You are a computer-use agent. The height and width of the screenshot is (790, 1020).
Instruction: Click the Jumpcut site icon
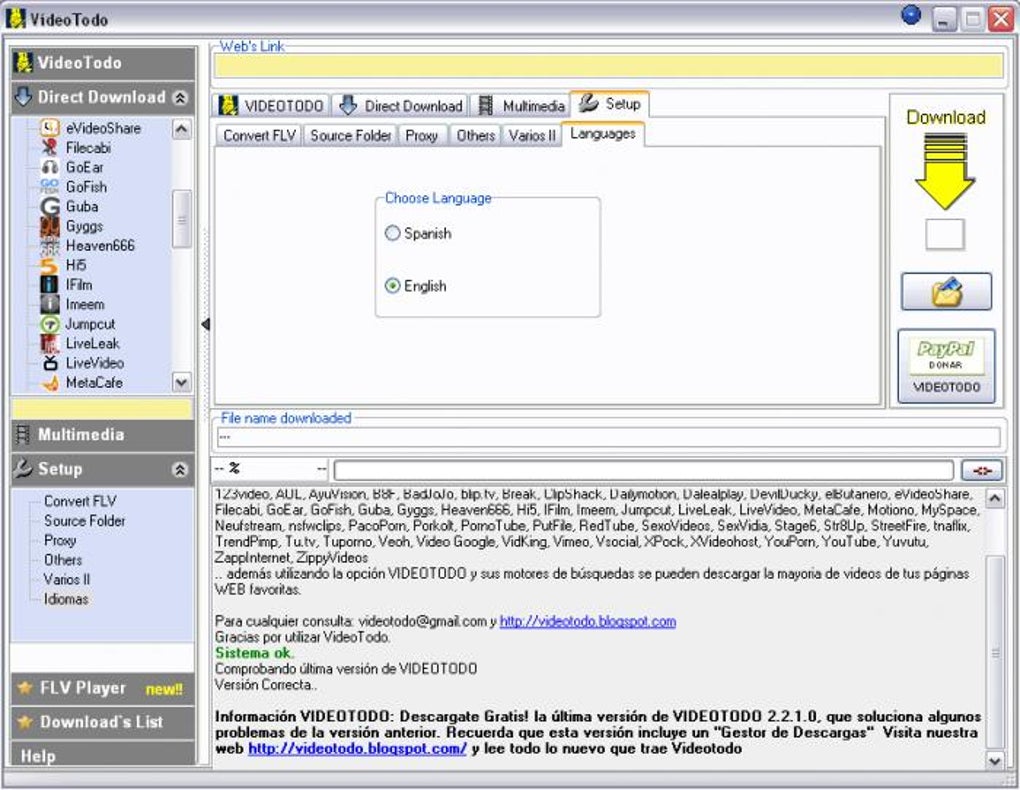tap(50, 324)
